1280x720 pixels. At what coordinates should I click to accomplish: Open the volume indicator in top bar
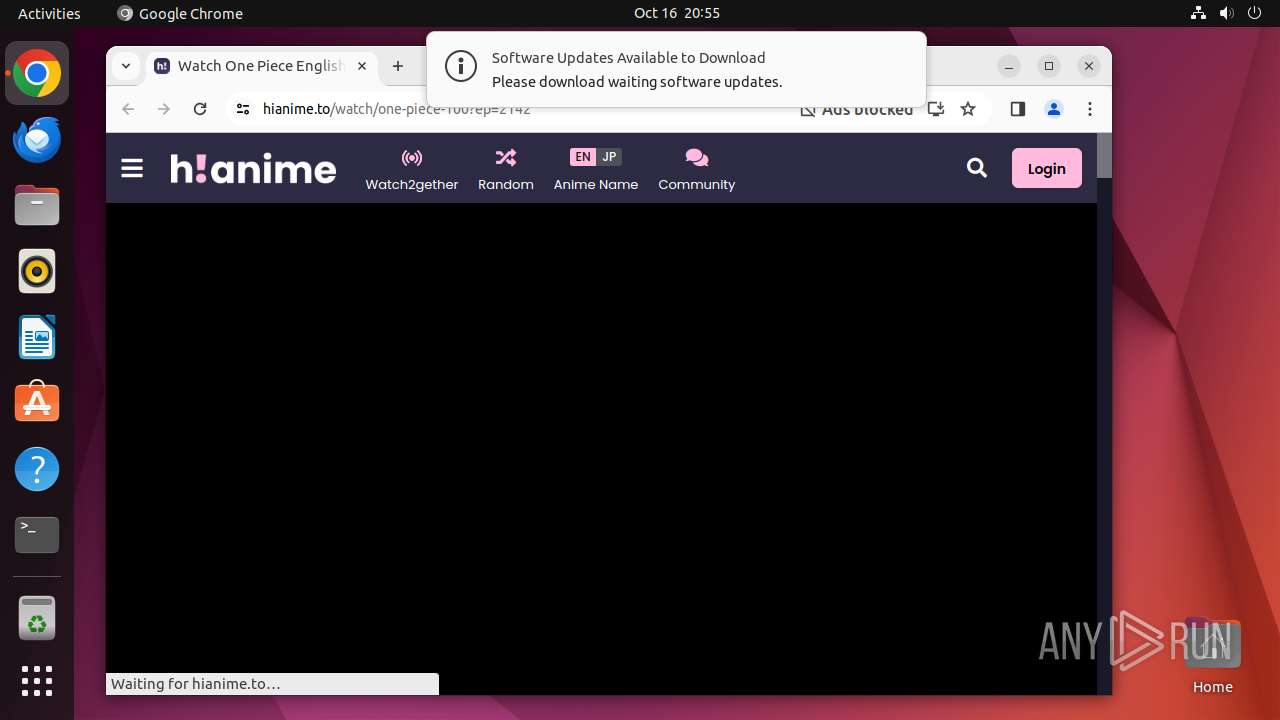(x=1226, y=13)
